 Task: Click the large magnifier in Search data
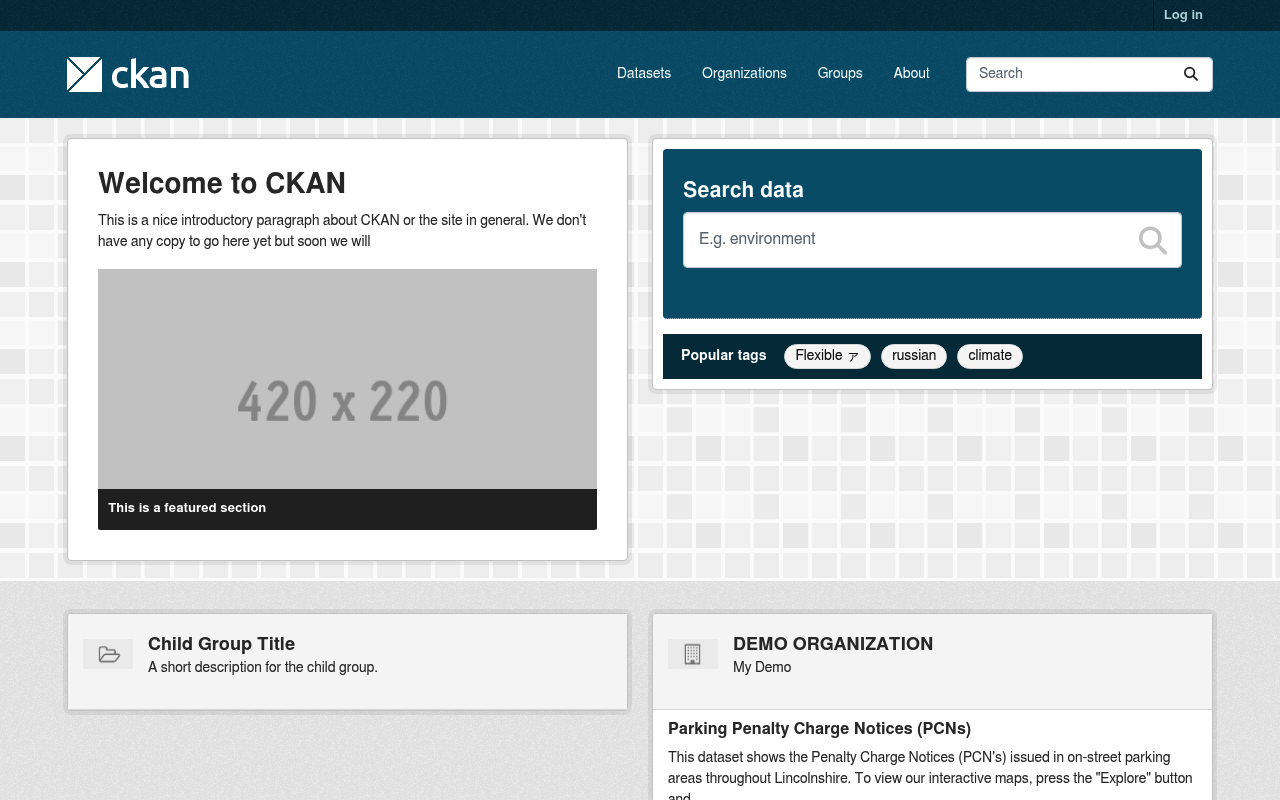pyautogui.click(x=1152, y=240)
